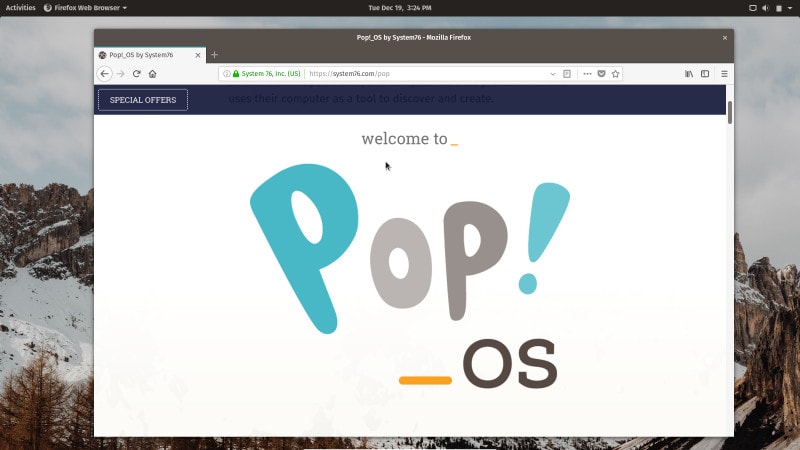Image resolution: width=800 pixels, height=450 pixels.
Task: Go back using the back arrow
Action: pos(105,74)
